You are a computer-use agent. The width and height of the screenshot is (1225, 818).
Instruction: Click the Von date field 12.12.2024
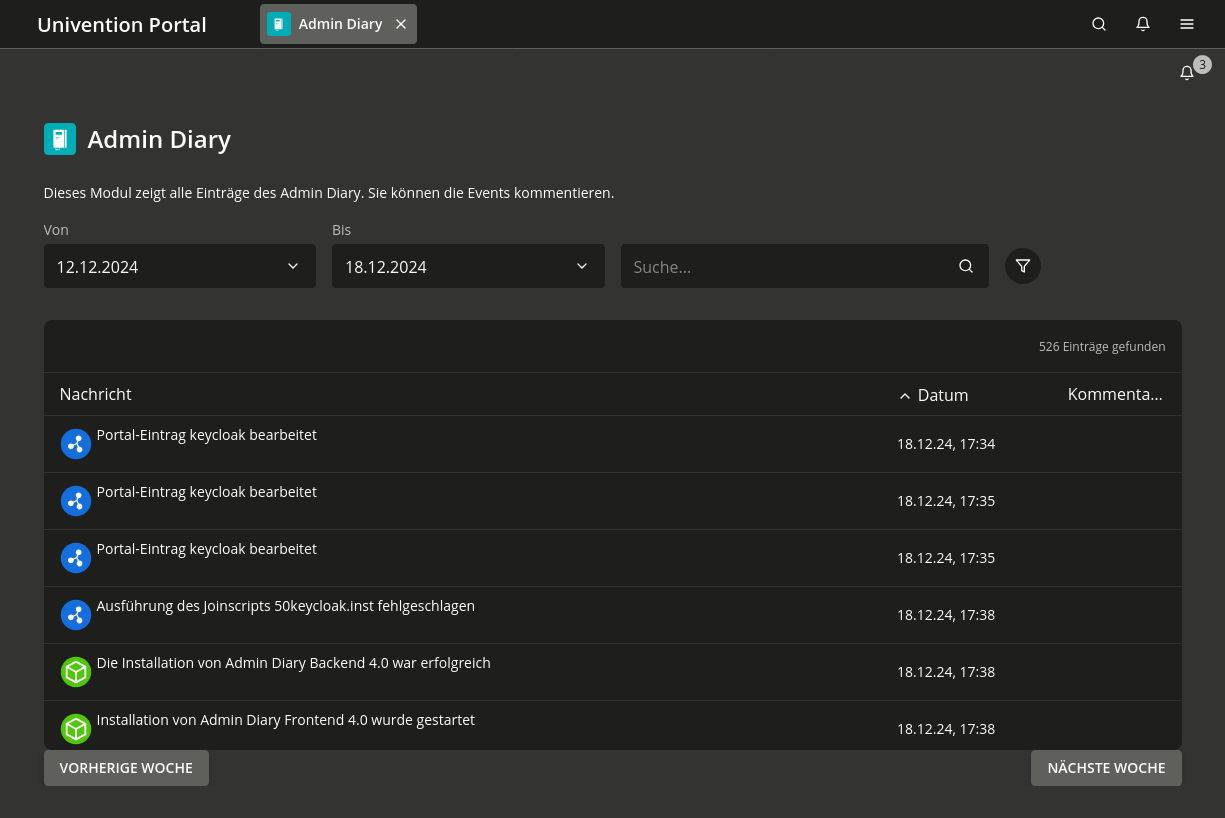click(x=180, y=266)
